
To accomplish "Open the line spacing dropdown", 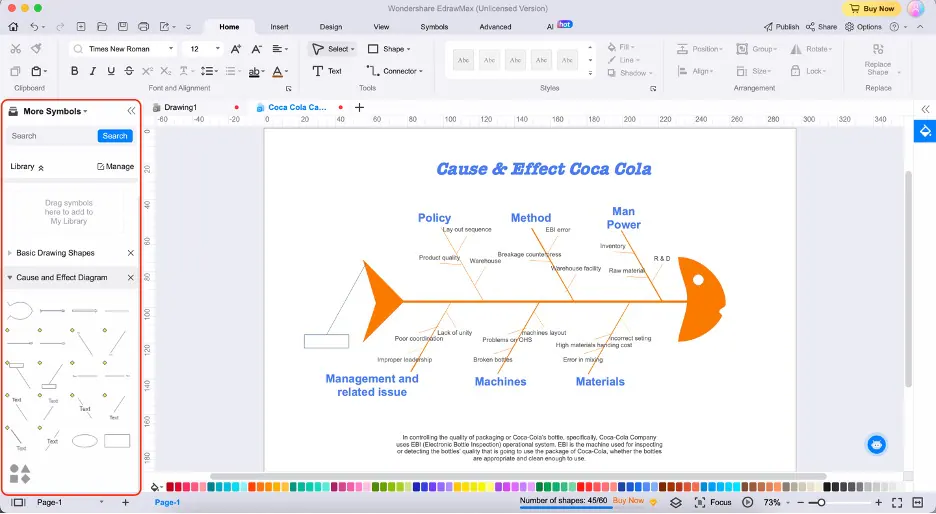I will point(208,71).
